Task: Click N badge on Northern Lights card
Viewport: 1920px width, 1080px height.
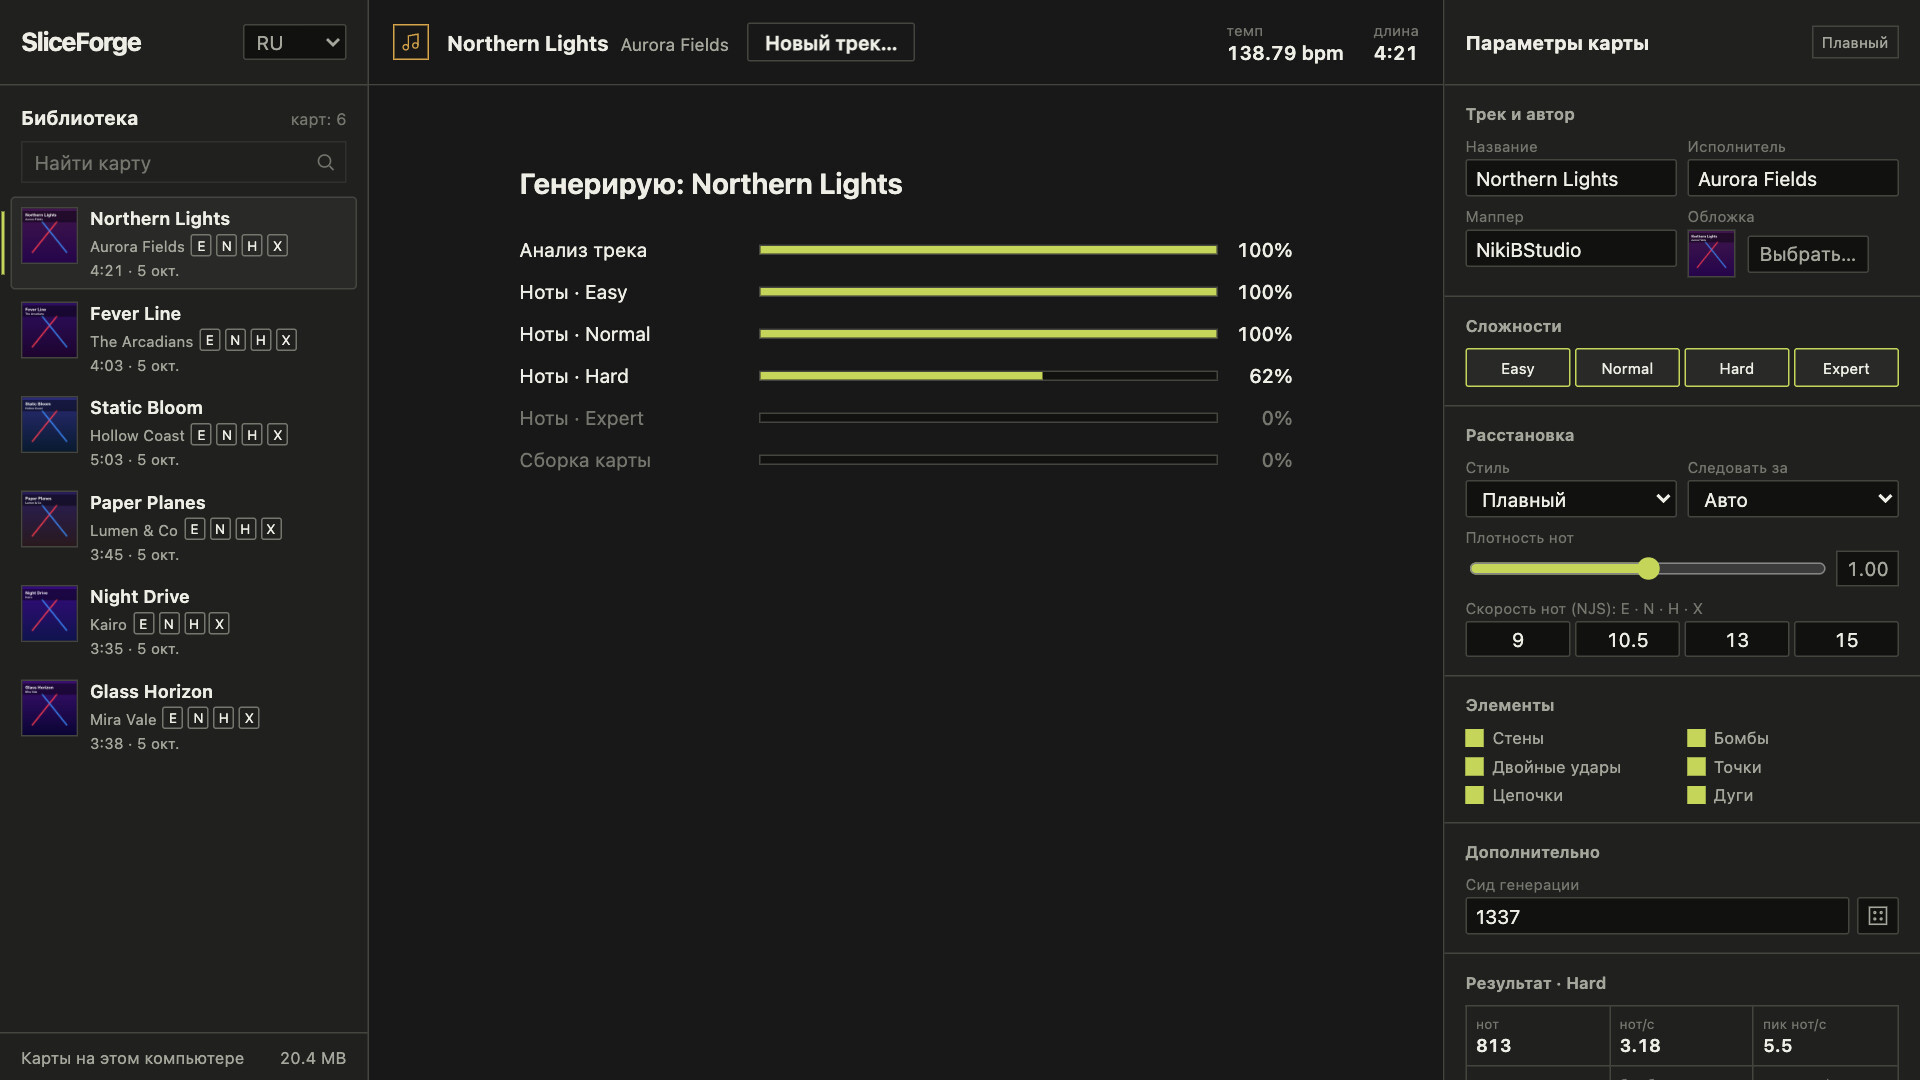Action: (227, 246)
